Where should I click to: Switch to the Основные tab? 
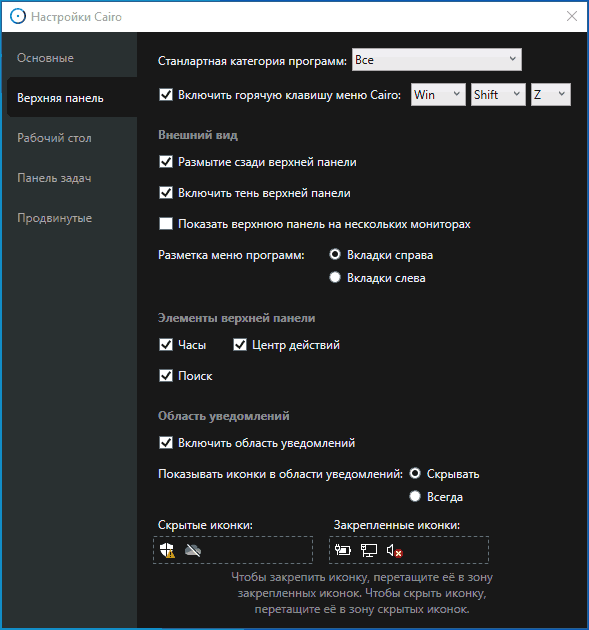(70, 58)
